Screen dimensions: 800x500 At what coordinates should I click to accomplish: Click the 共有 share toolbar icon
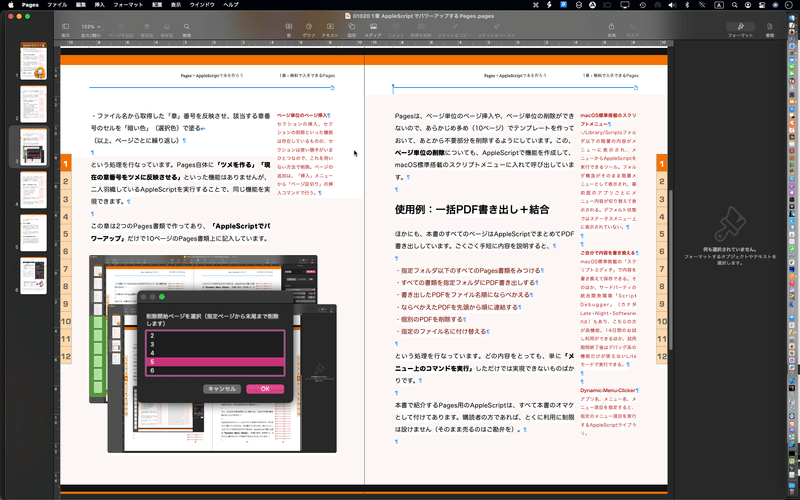click(611, 27)
